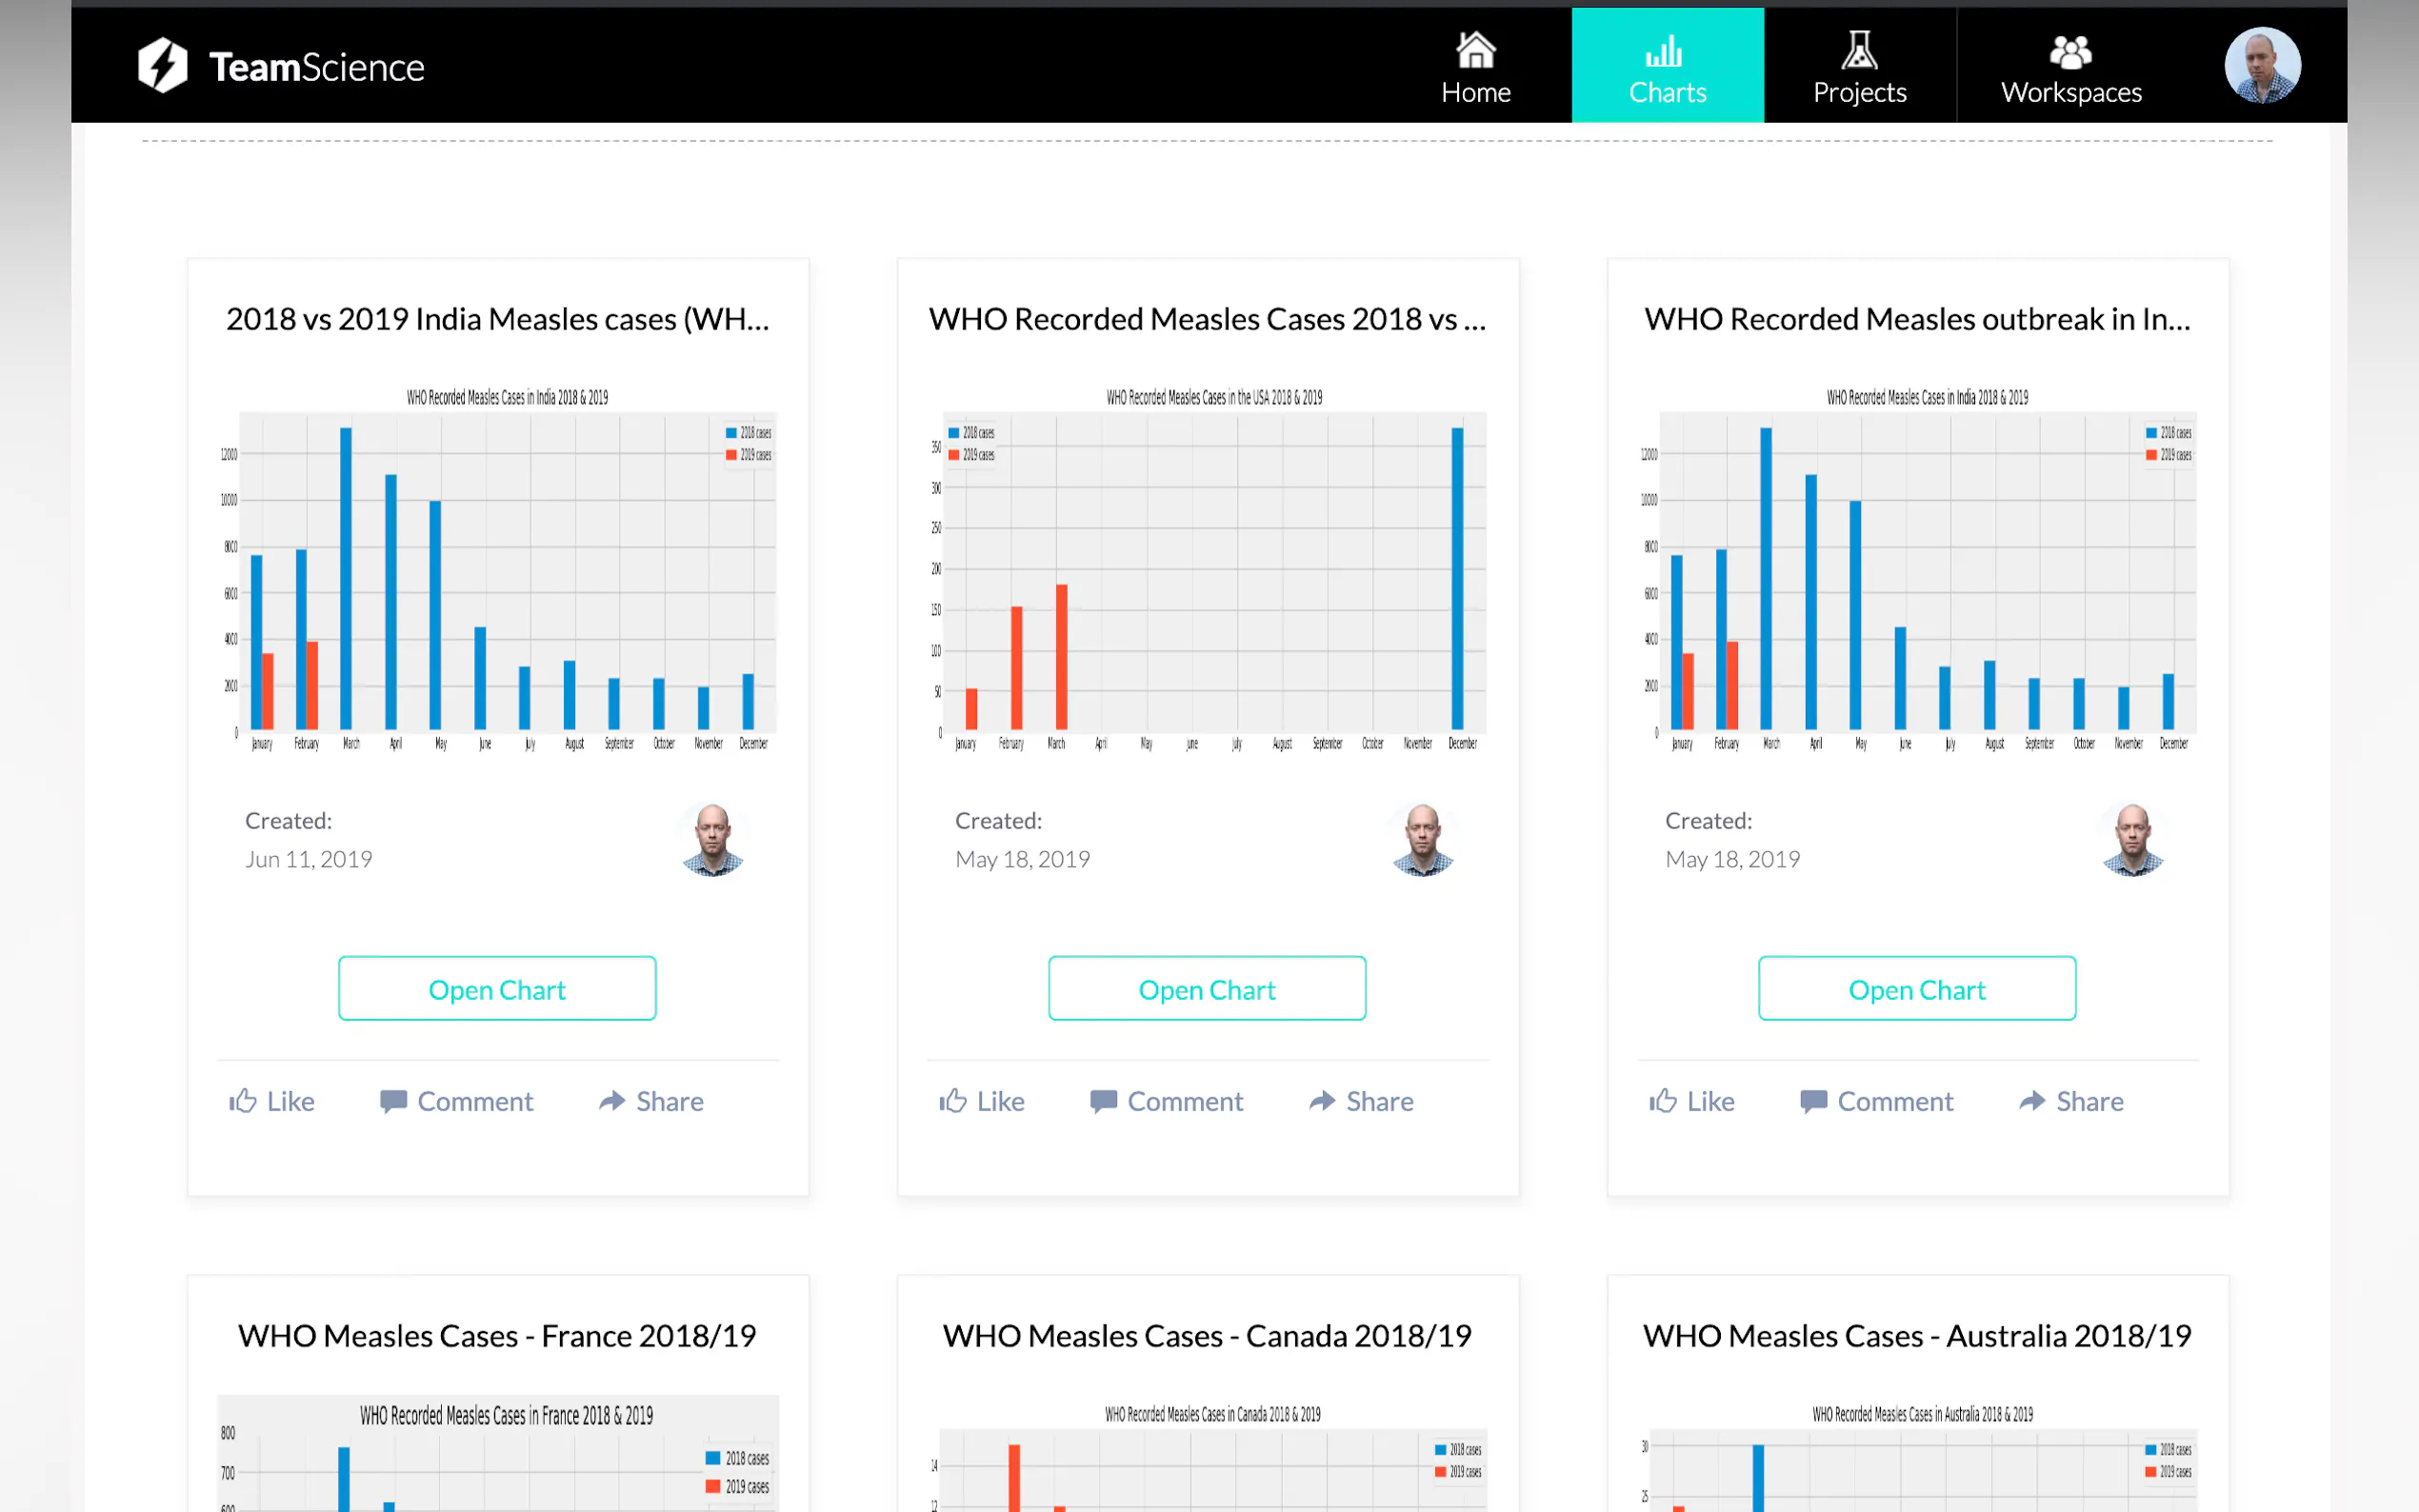This screenshot has width=2419, height=1512.
Task: Click the WHO Measles Cases - France title
Action: [497, 1336]
